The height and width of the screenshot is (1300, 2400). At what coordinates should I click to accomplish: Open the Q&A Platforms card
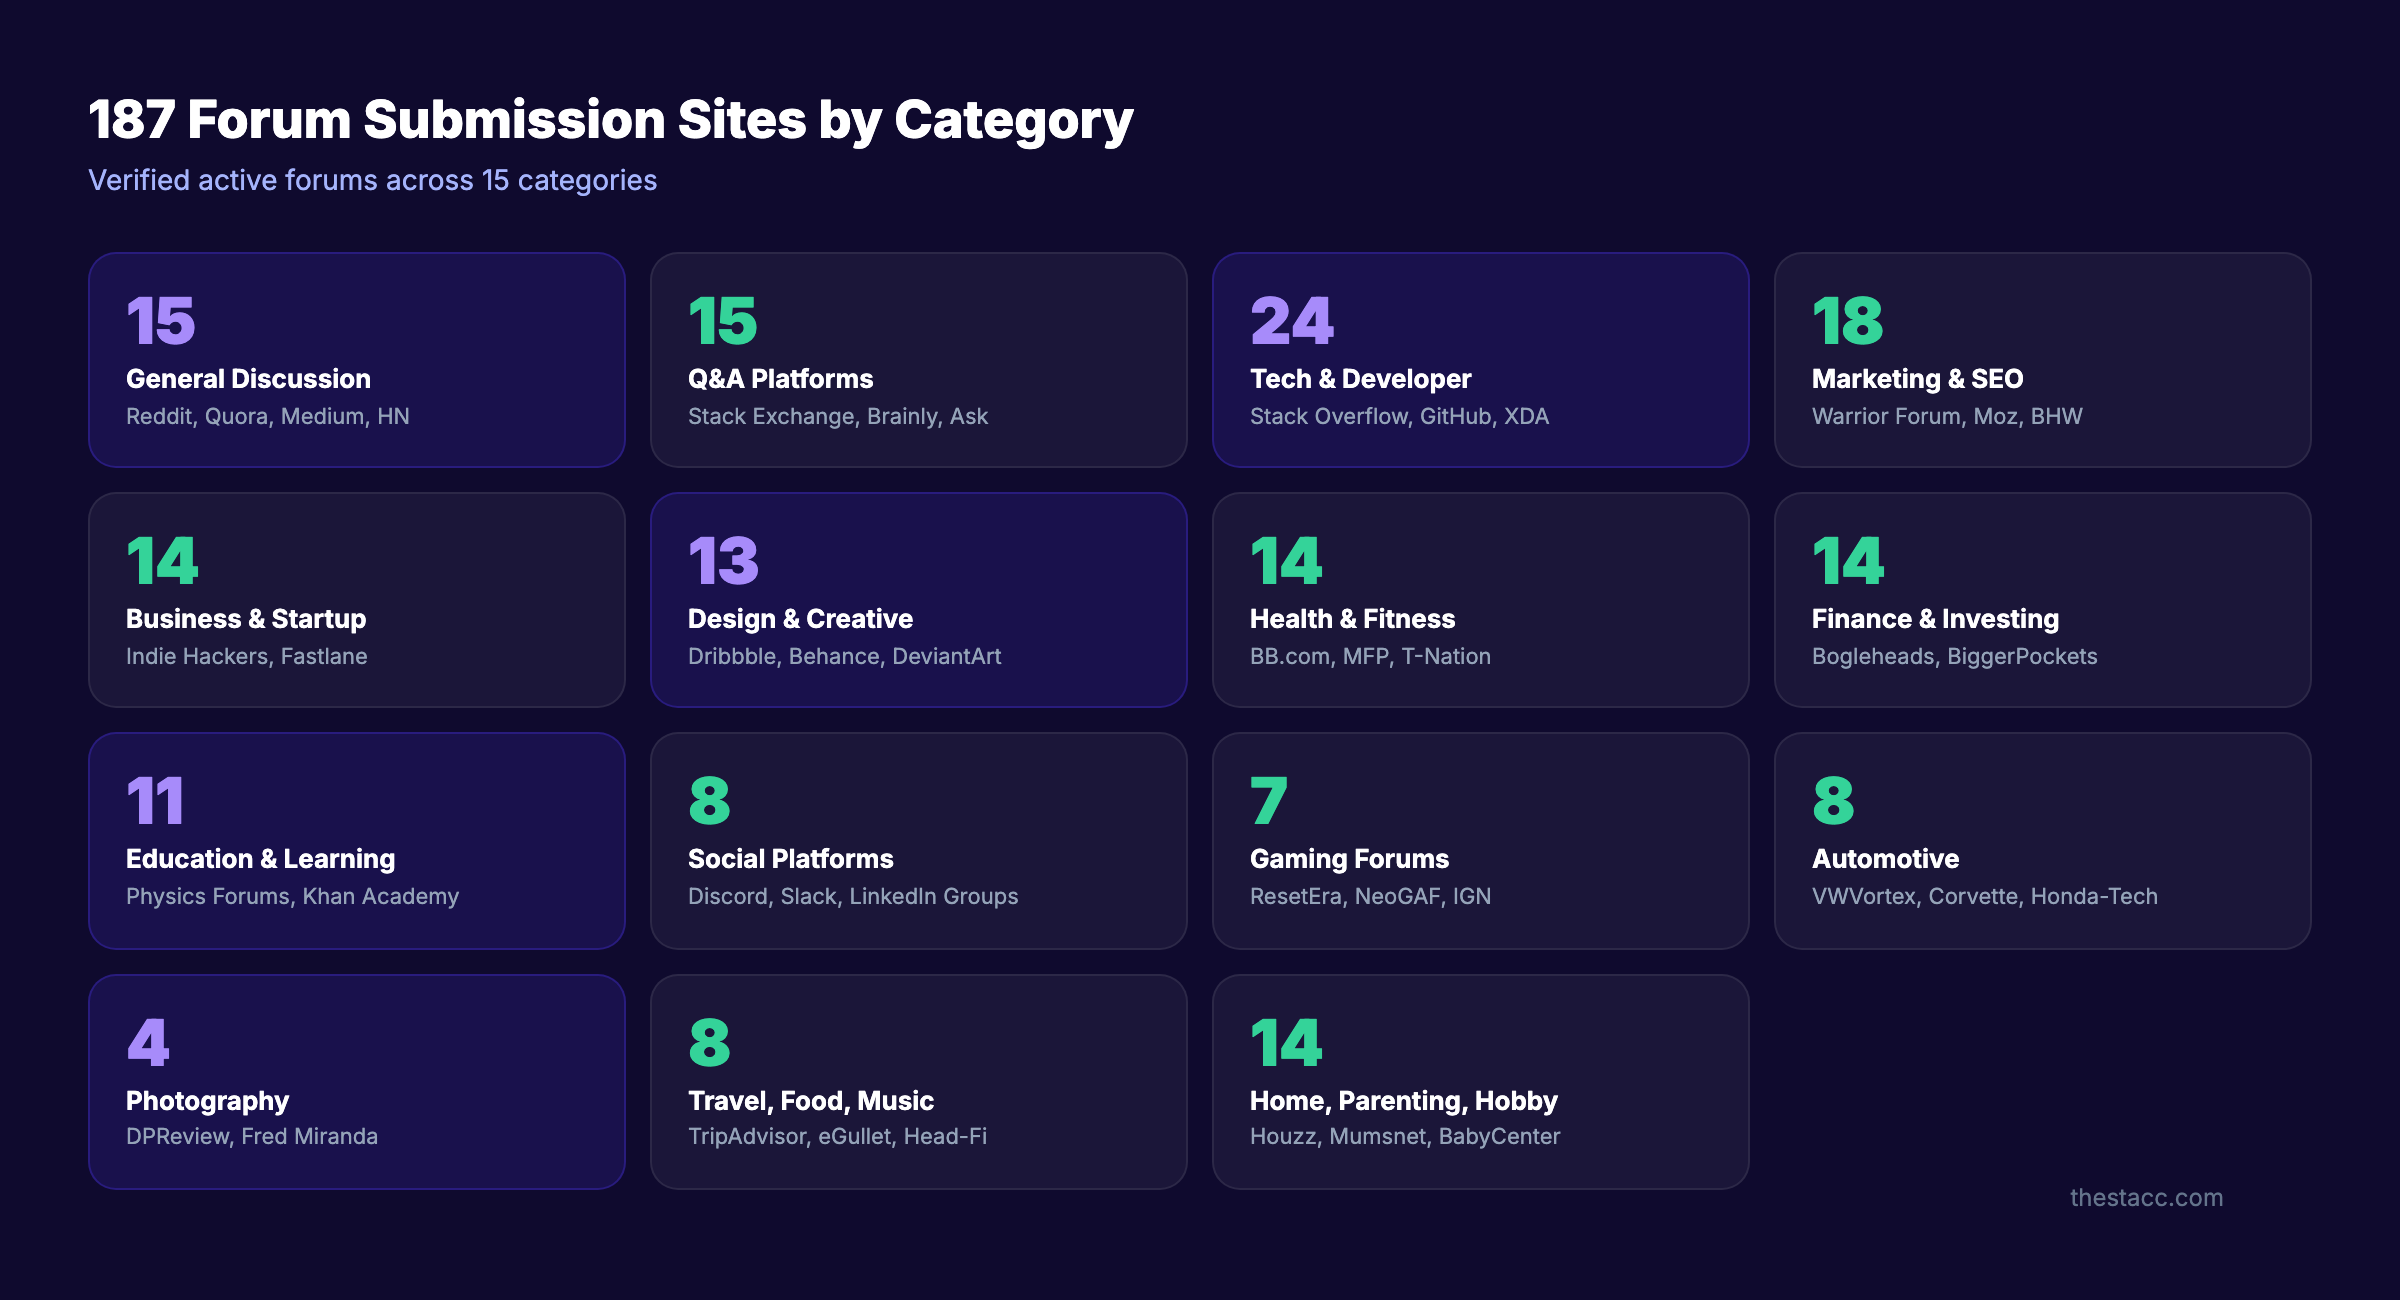(918, 360)
